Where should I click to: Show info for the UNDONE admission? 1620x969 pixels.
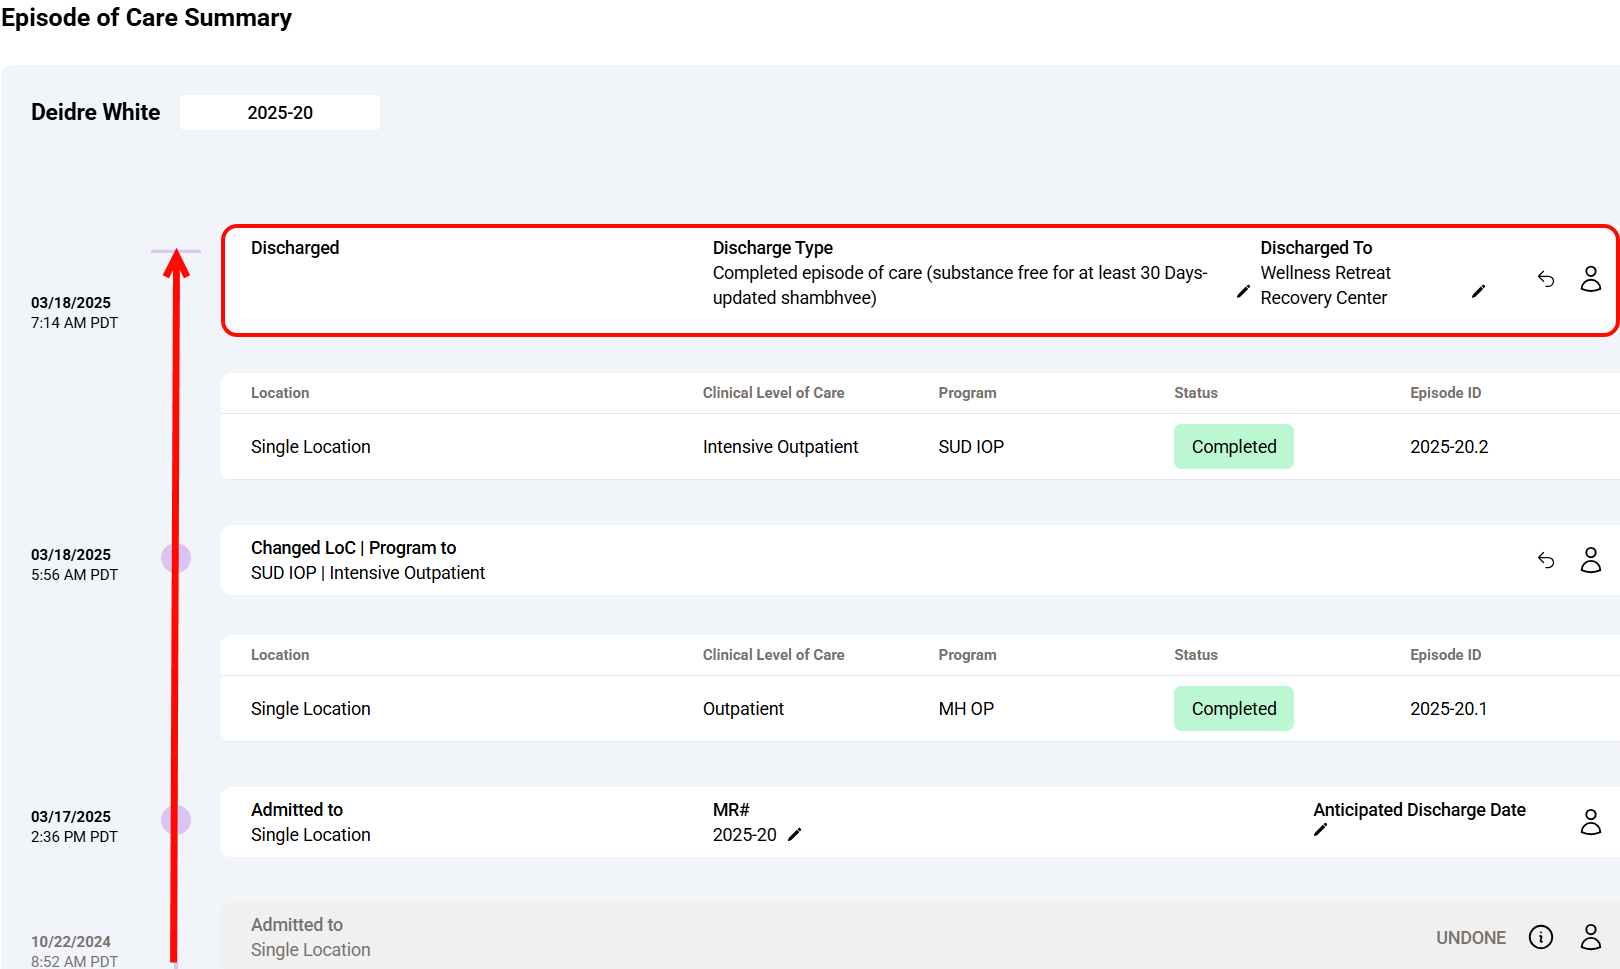click(1541, 937)
